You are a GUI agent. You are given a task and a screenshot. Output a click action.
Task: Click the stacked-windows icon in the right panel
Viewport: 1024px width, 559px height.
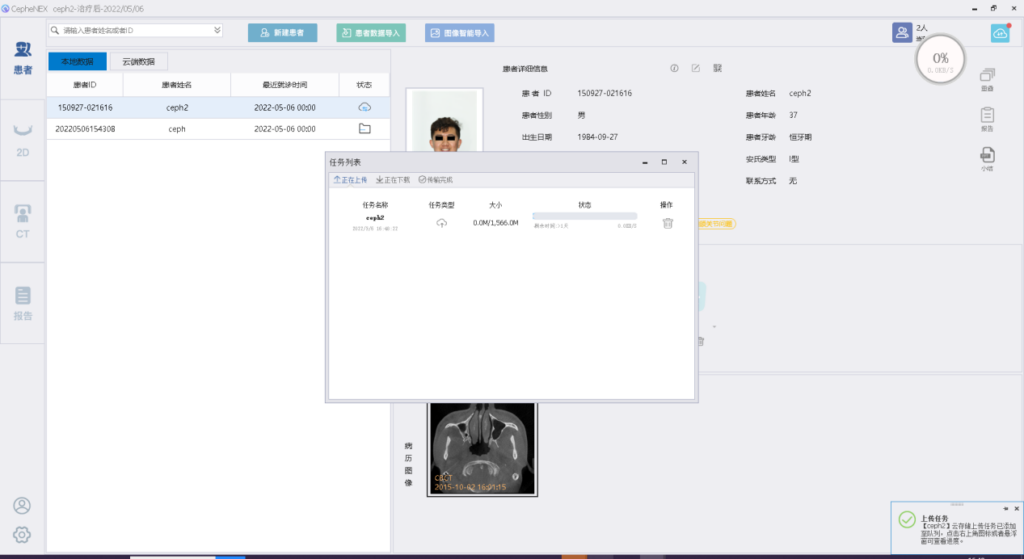click(x=987, y=74)
